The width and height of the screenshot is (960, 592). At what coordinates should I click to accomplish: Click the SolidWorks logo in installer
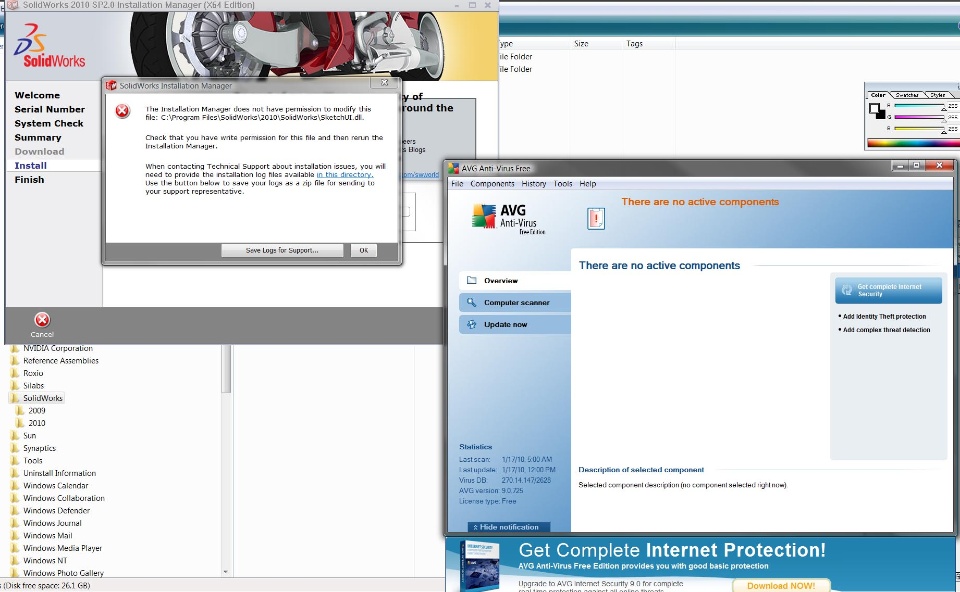coord(50,46)
